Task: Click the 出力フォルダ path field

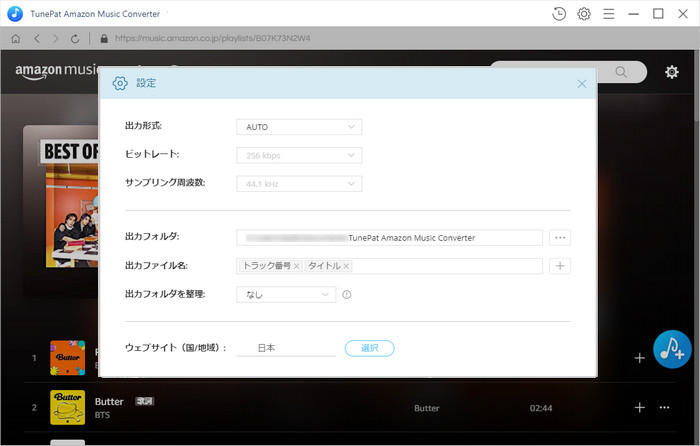Action: [x=389, y=238]
